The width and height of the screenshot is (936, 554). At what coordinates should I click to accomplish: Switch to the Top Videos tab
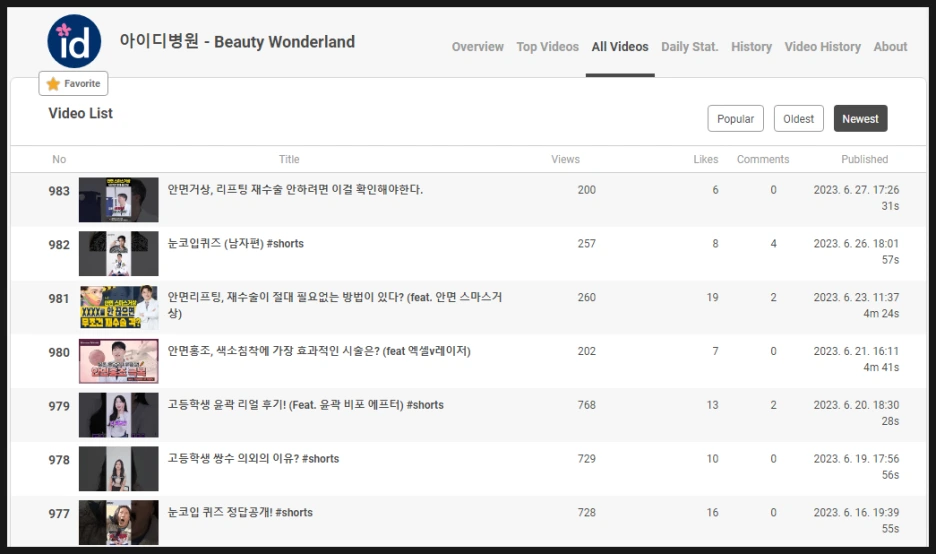547,47
